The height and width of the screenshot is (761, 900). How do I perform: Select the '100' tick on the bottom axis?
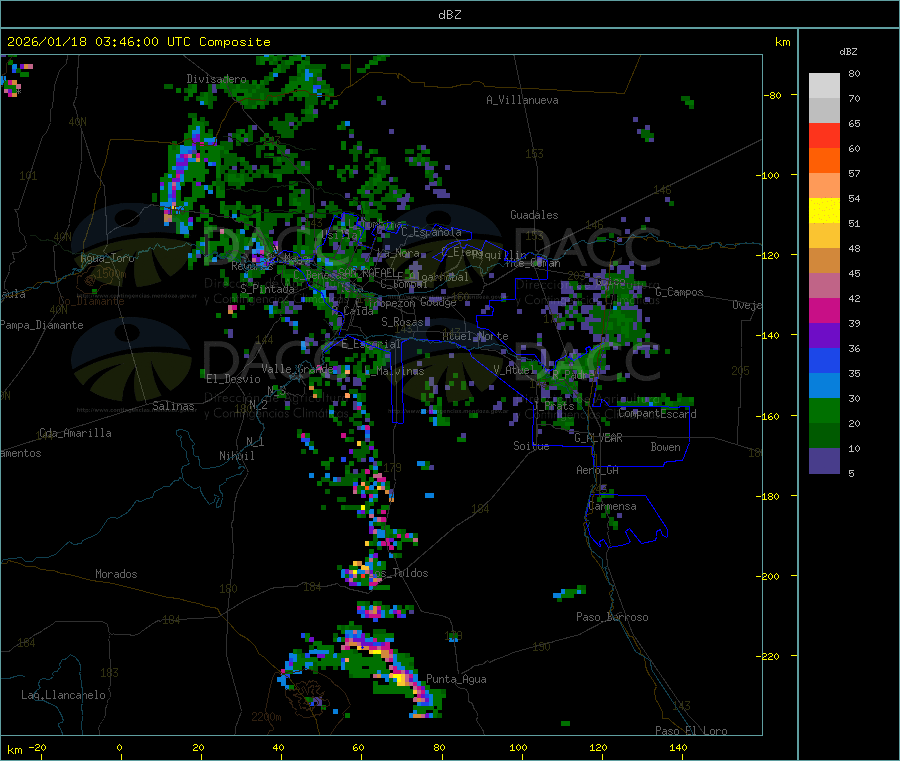(518, 747)
